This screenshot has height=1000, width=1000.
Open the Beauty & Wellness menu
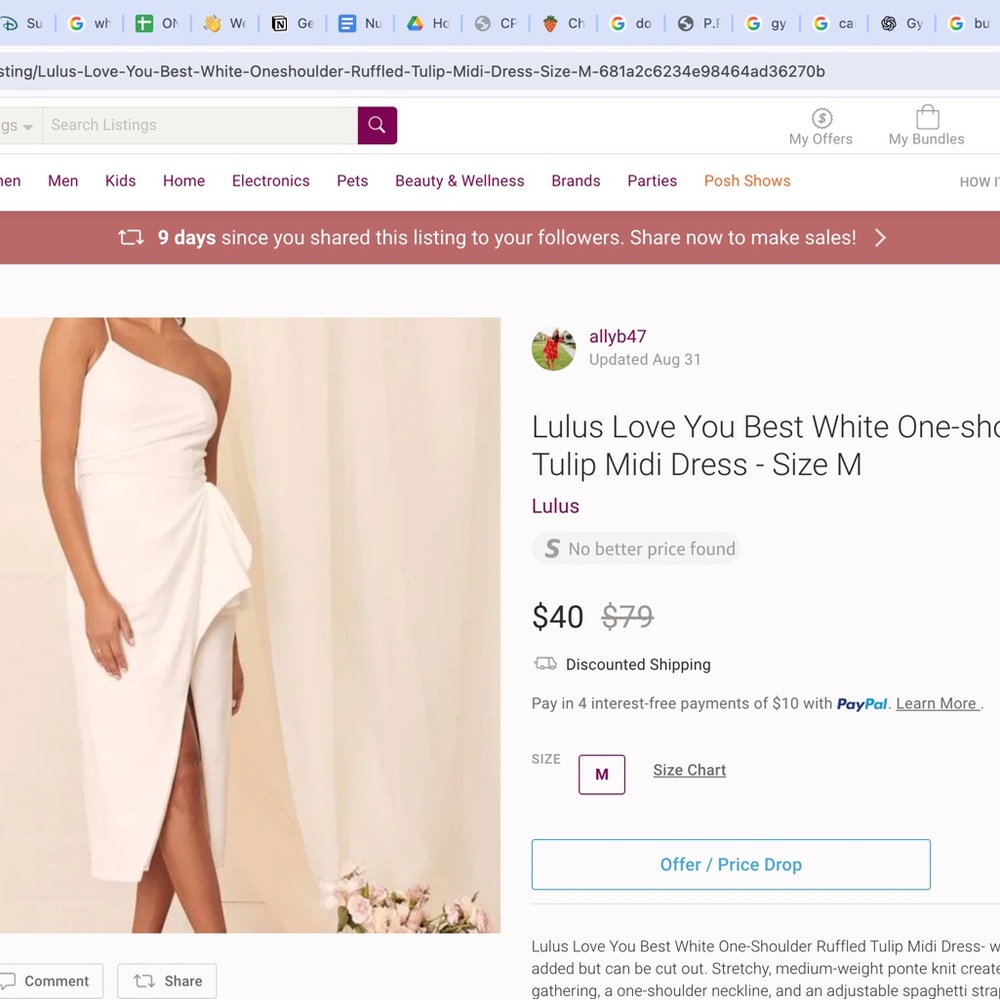click(460, 181)
